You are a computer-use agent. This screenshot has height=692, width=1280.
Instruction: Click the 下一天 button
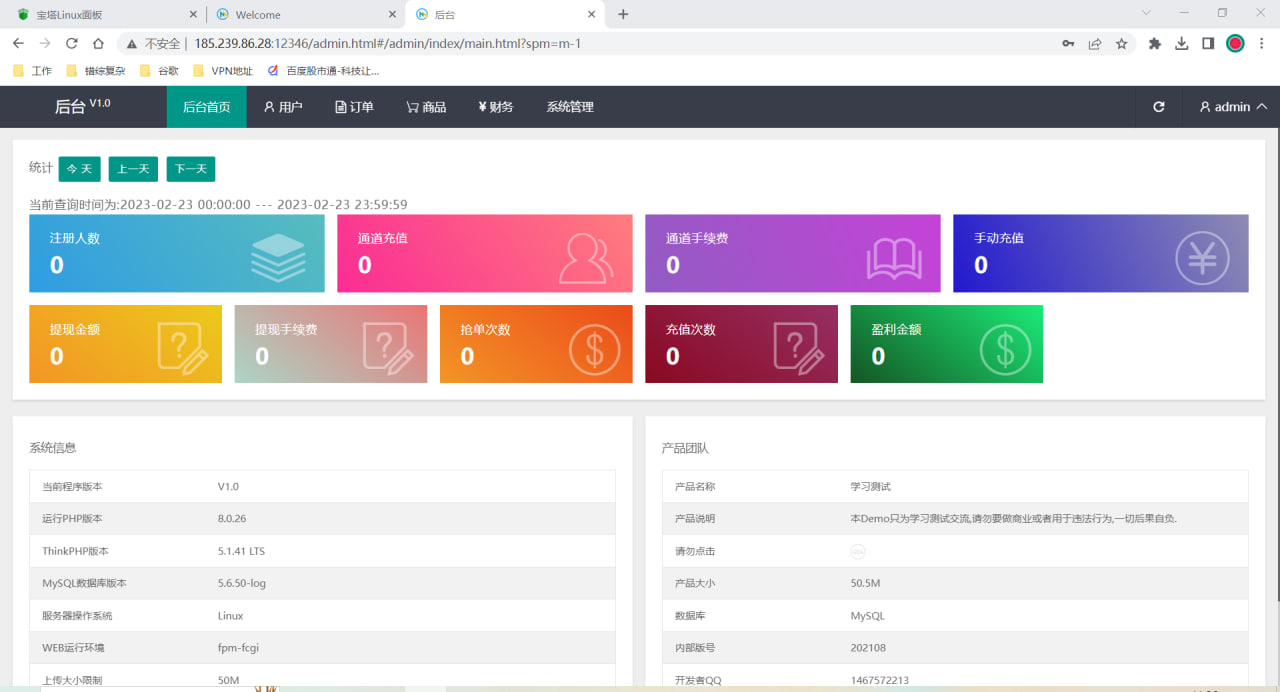pyautogui.click(x=191, y=169)
